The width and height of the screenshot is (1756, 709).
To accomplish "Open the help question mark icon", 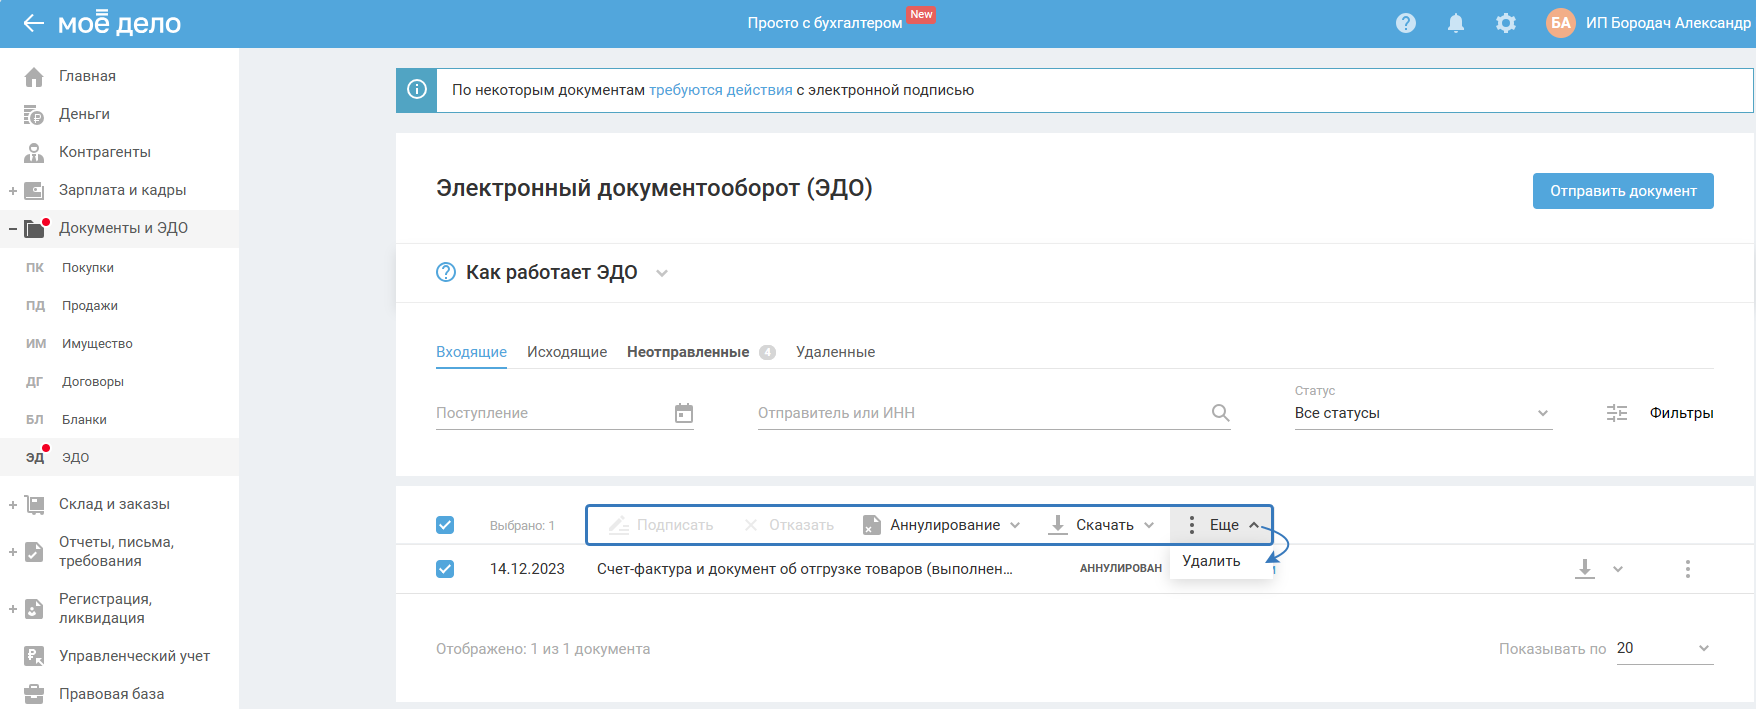I will pyautogui.click(x=1406, y=23).
